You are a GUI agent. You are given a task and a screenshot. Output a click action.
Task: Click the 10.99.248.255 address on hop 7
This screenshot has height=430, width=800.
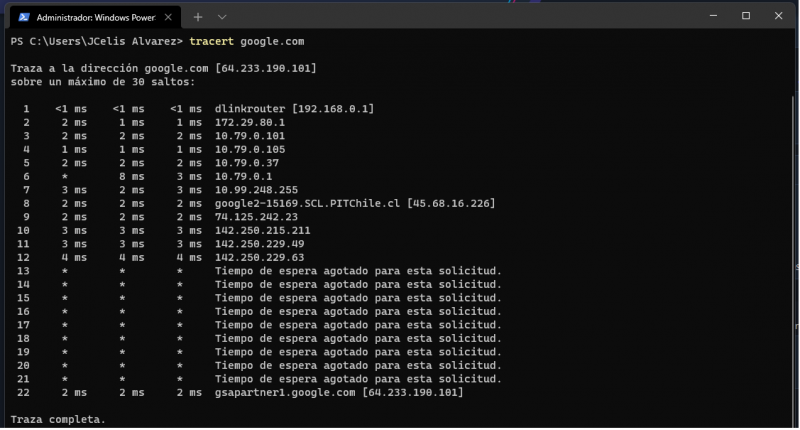[x=256, y=189]
